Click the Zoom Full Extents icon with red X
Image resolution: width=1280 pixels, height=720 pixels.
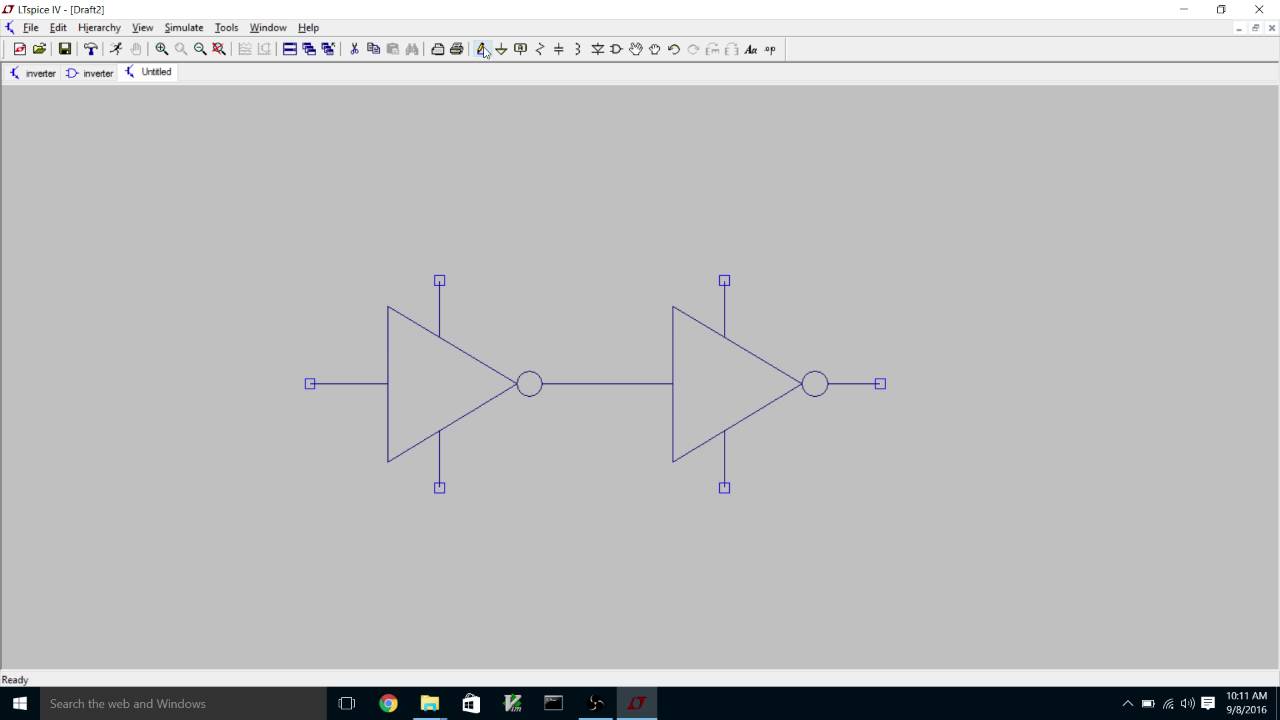pos(219,49)
